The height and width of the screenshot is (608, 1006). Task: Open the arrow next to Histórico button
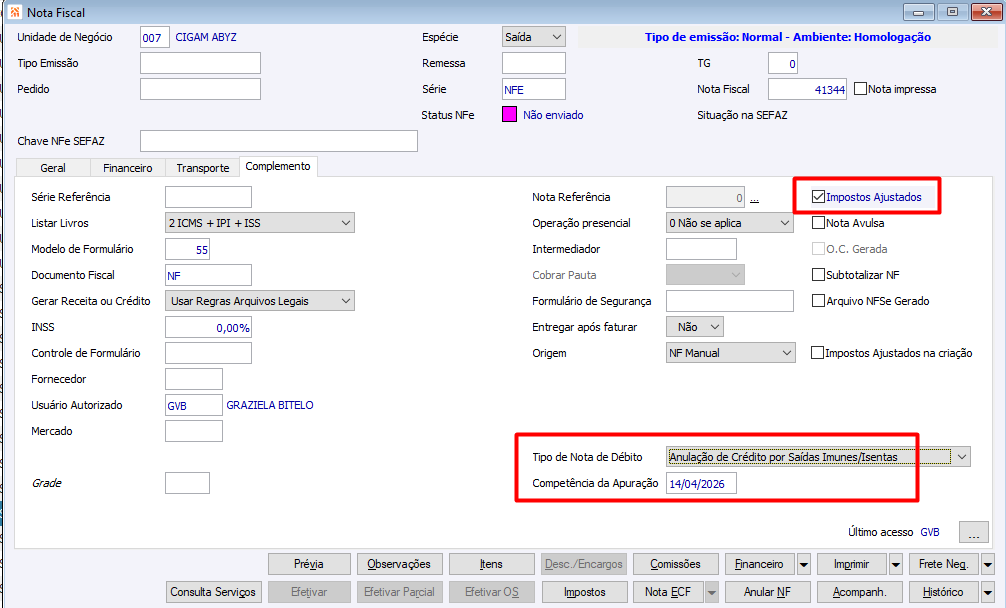[988, 592]
